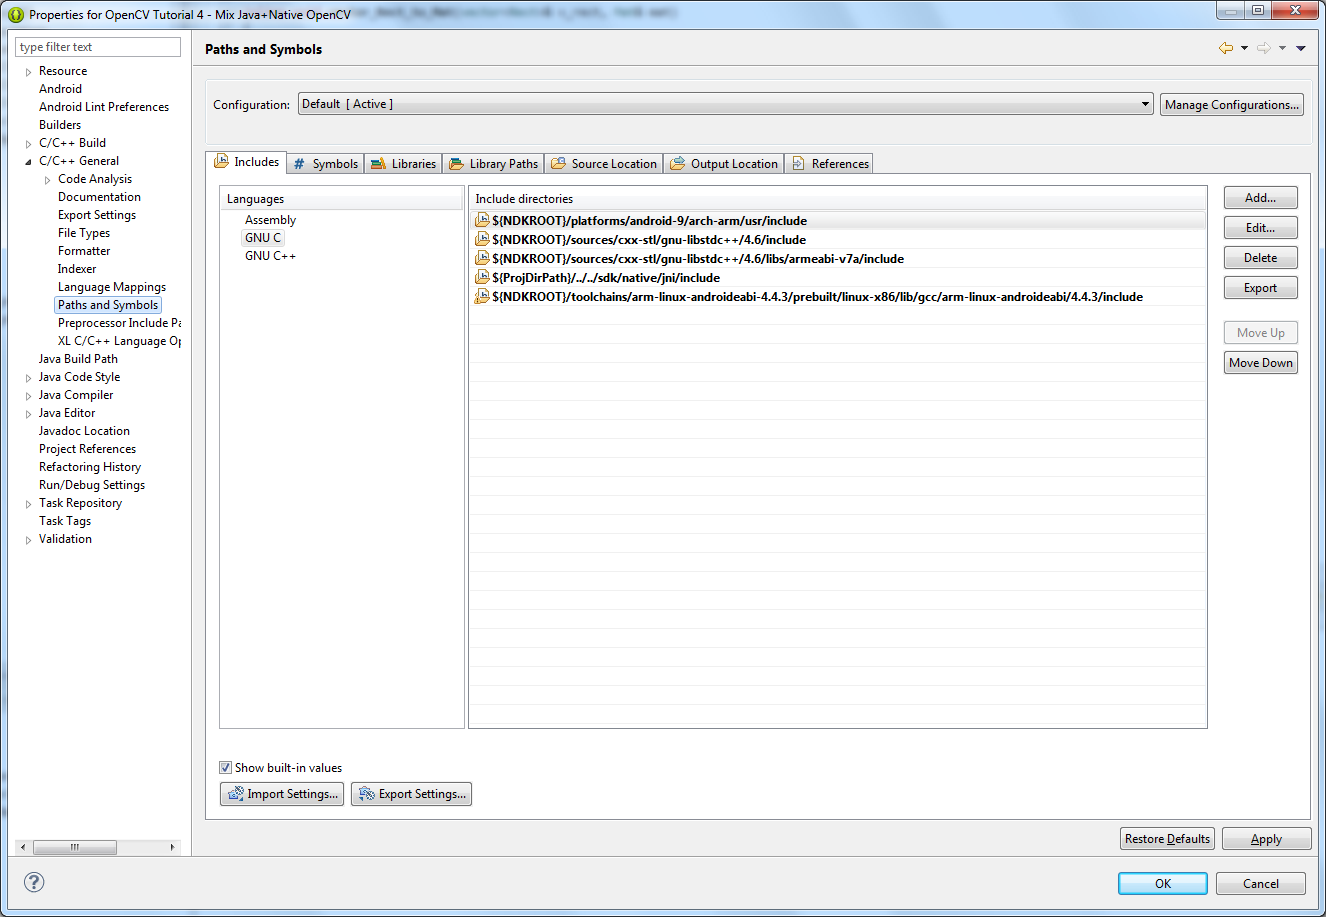
Task: Open the Configuration dropdown
Action: pyautogui.click(x=726, y=104)
